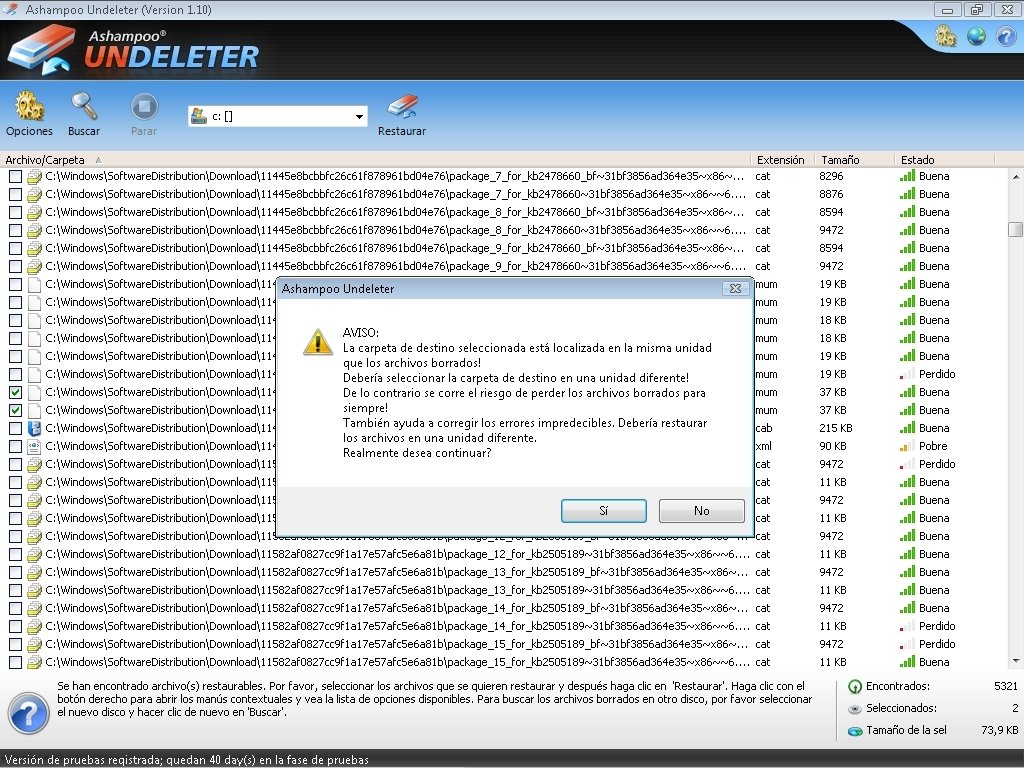The height and width of the screenshot is (768, 1024).
Task: Click the Ashampoo Undeleter logo eraser
Action: [43, 50]
